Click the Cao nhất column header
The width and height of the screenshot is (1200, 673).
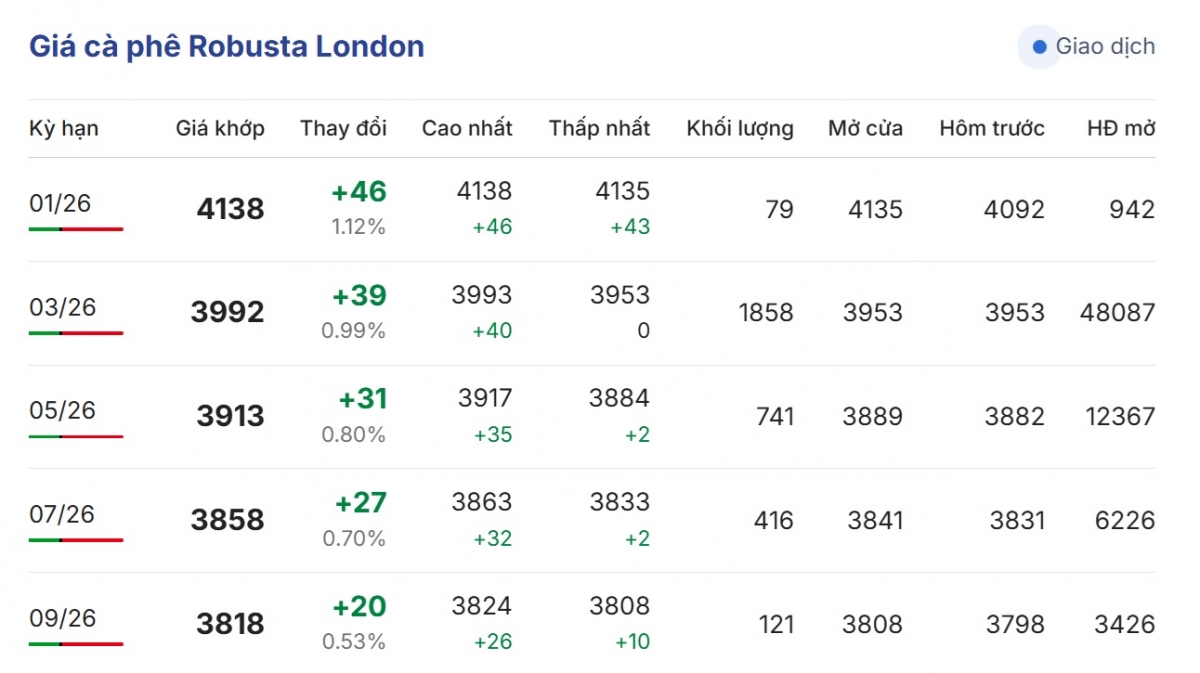[467, 128]
